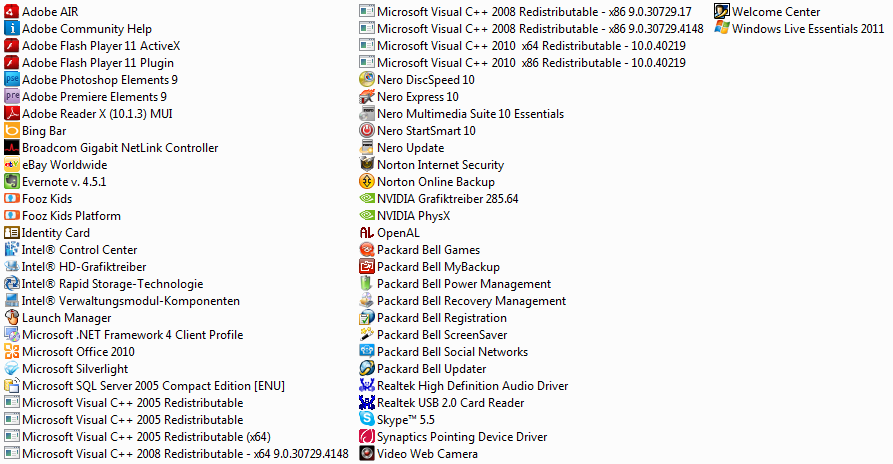
Task: Click the Identity Card icon
Action: coord(11,233)
